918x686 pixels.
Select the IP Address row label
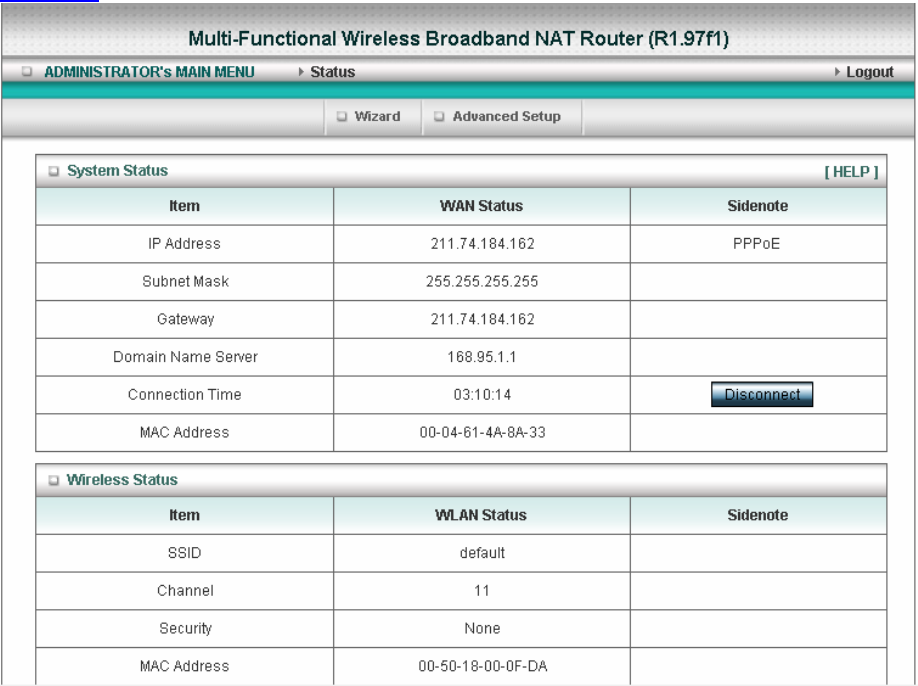[x=184, y=243]
